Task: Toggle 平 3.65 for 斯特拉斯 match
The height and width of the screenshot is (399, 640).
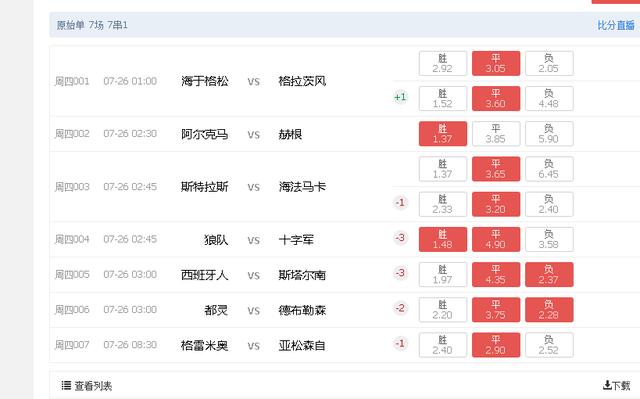Action: click(496, 169)
